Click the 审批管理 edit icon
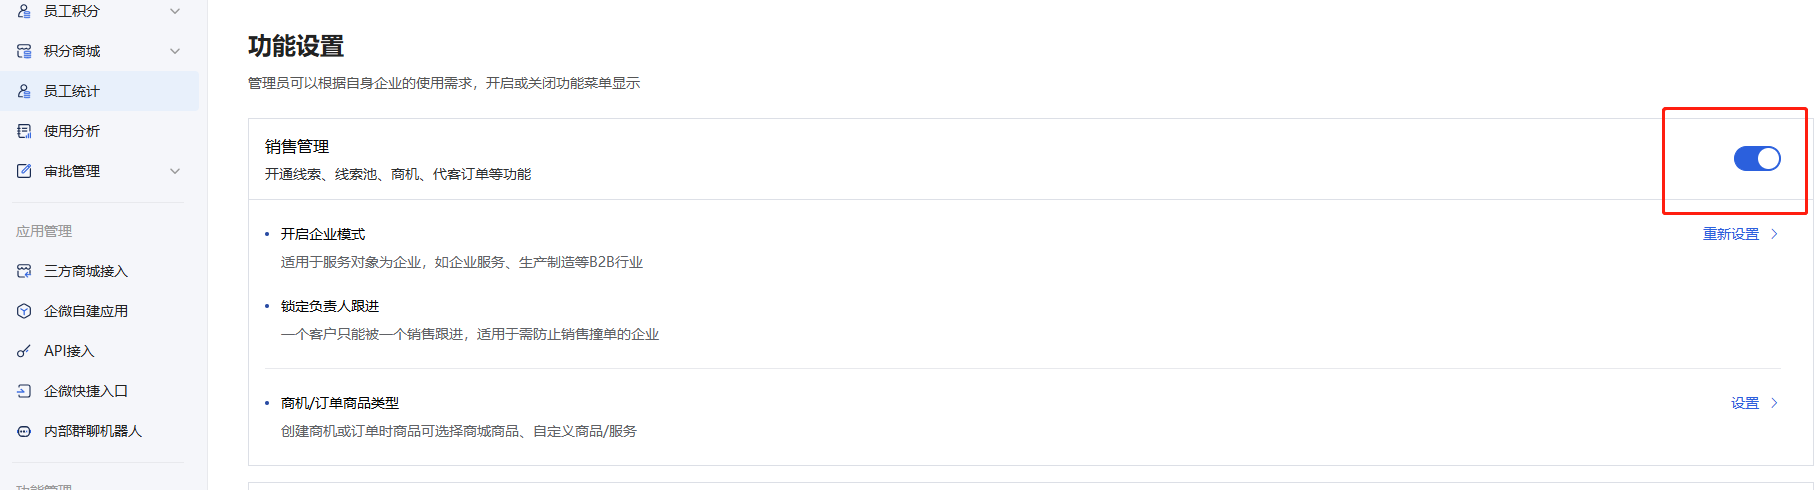Screen dimensions: 1820x490 24,171
